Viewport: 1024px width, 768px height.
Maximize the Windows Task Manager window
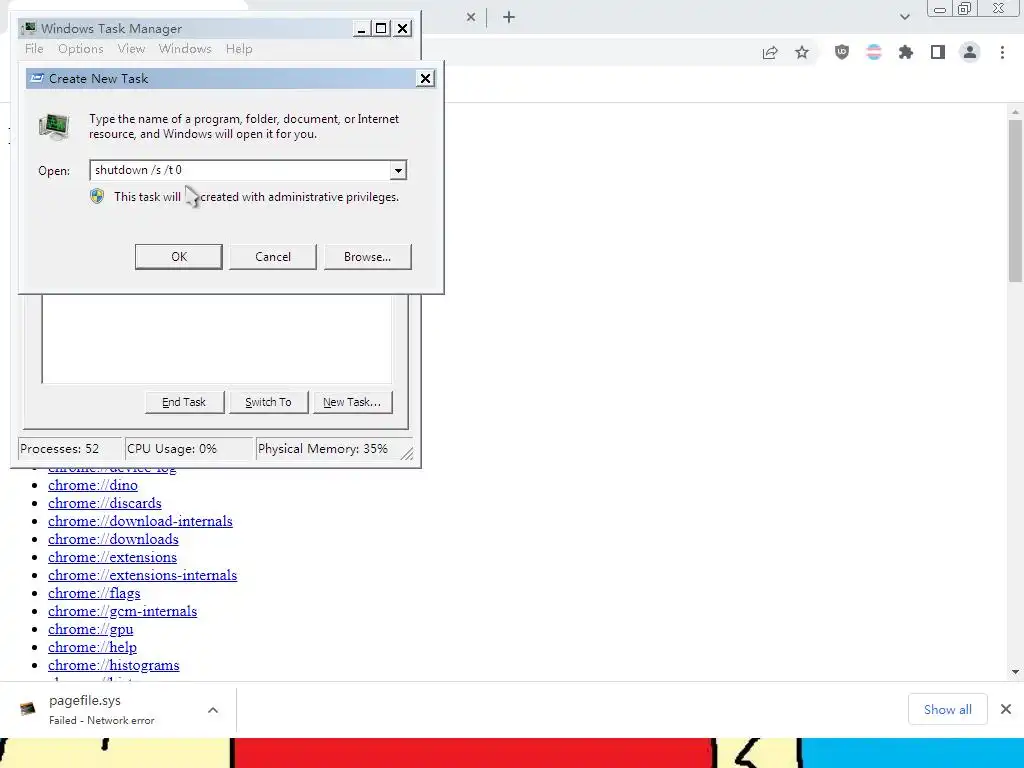[381, 28]
